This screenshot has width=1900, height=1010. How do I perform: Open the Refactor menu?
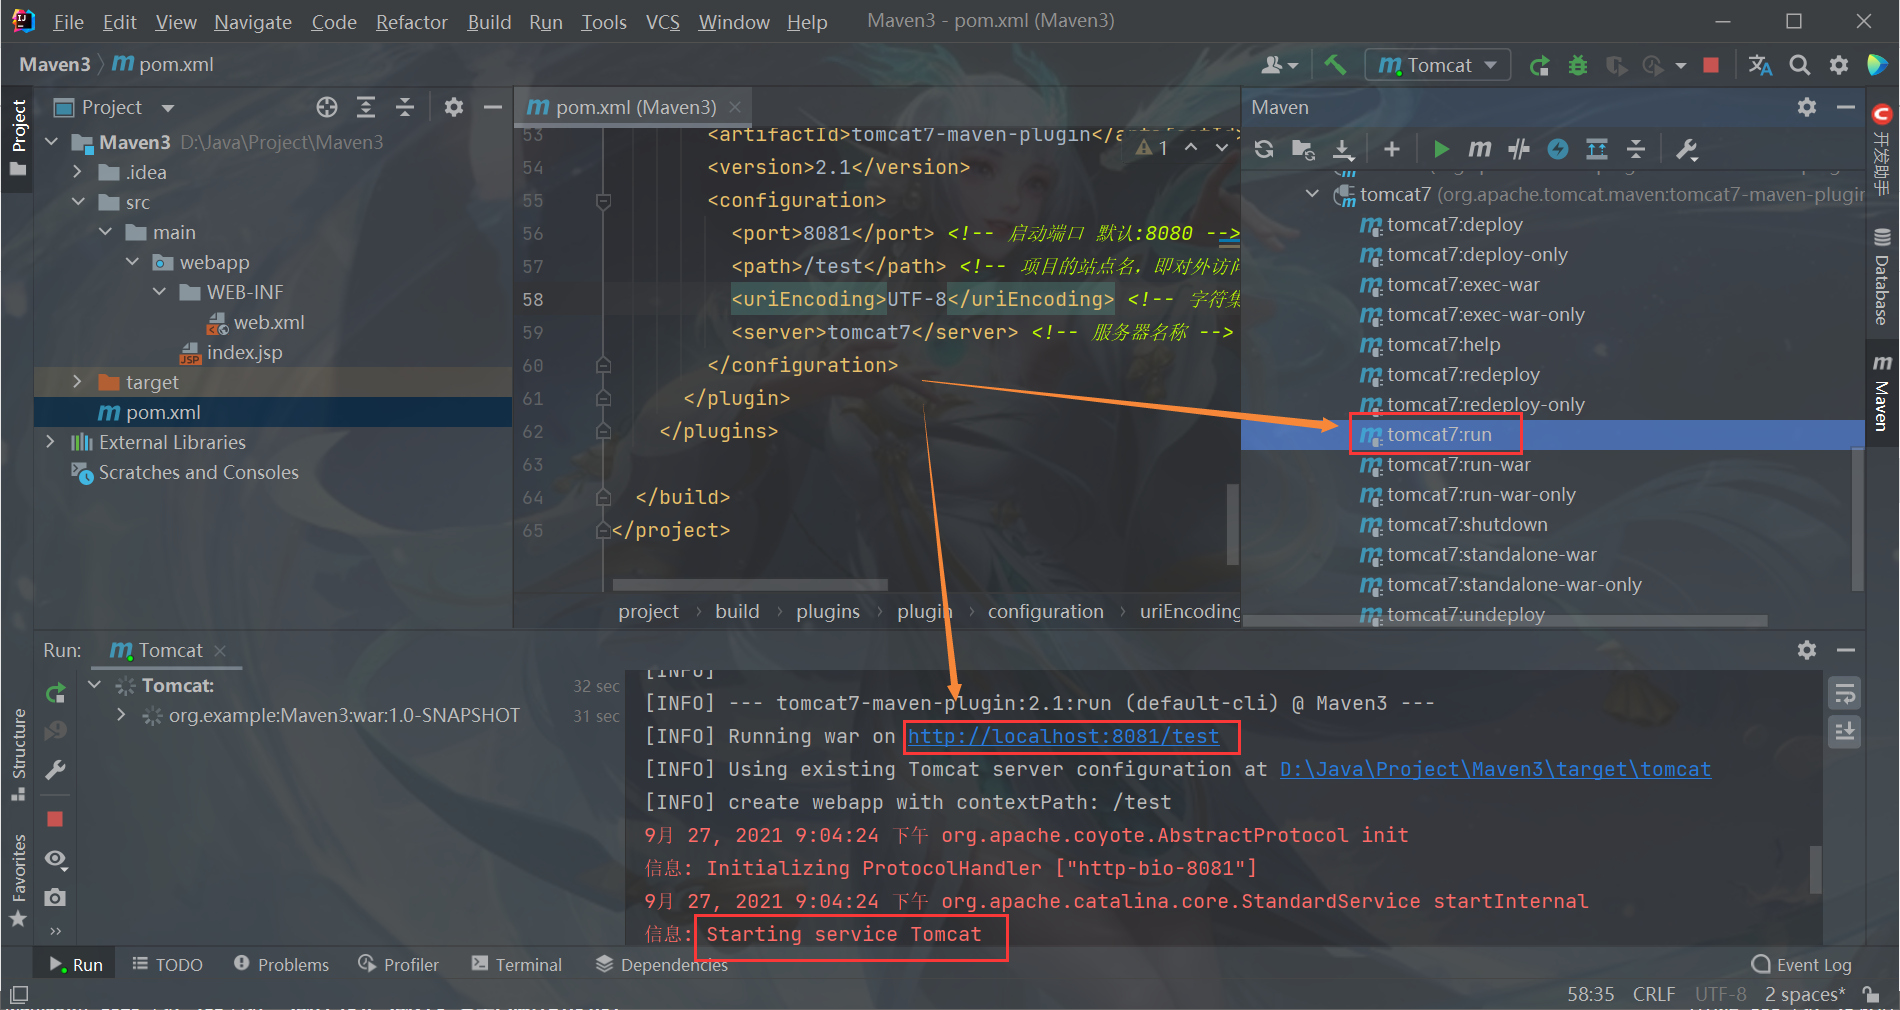tap(411, 22)
